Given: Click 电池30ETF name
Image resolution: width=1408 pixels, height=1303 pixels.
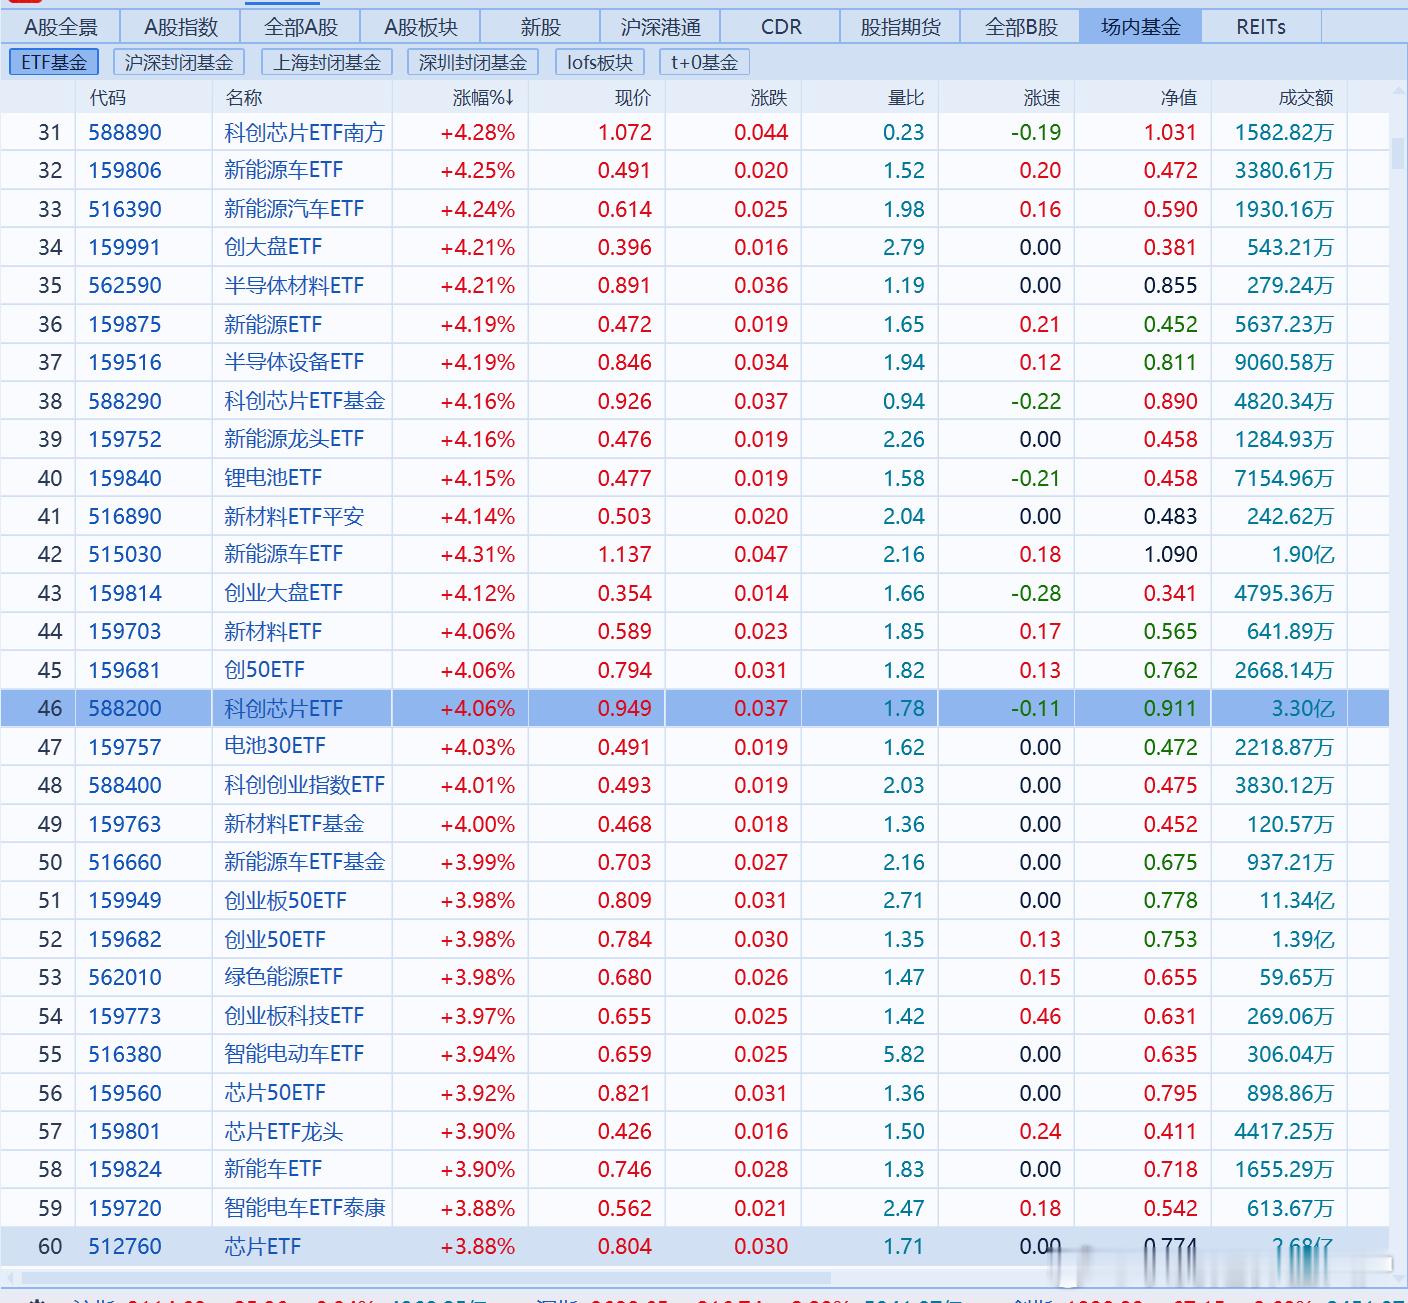Looking at the screenshot, I should click(275, 747).
